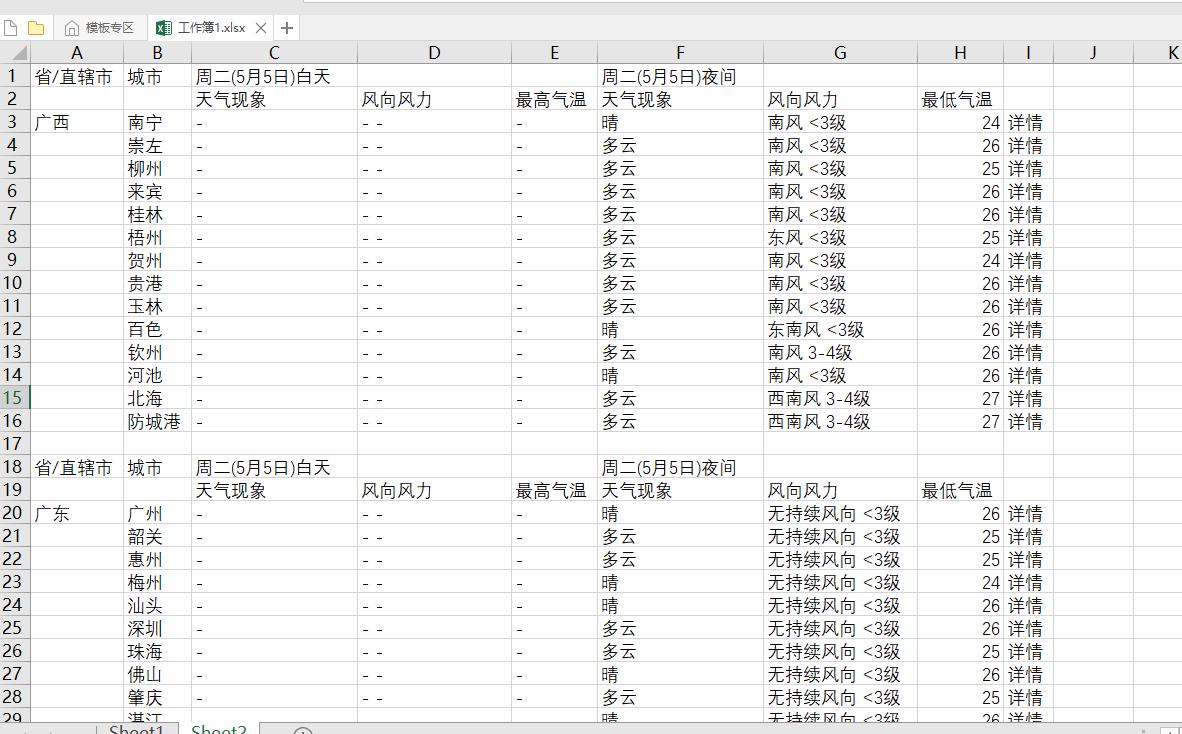Viewport: 1182px width, 734px height.
Task: Switch to the Sheet2 tab
Action: pos(218,729)
